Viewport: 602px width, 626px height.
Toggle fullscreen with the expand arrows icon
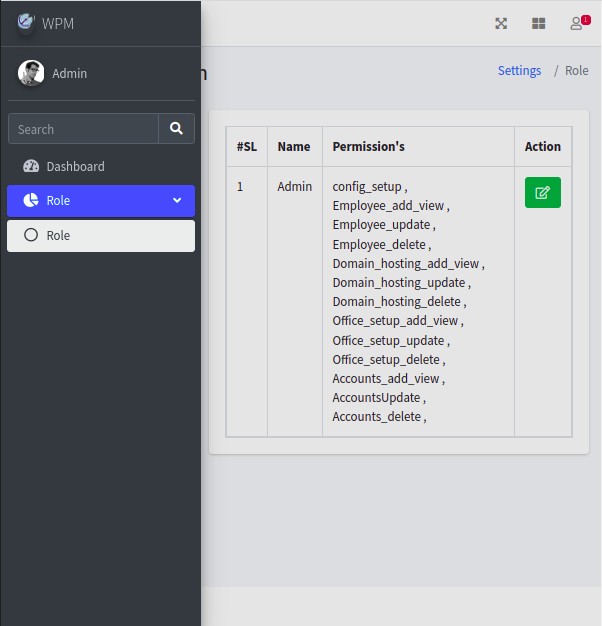click(x=501, y=23)
